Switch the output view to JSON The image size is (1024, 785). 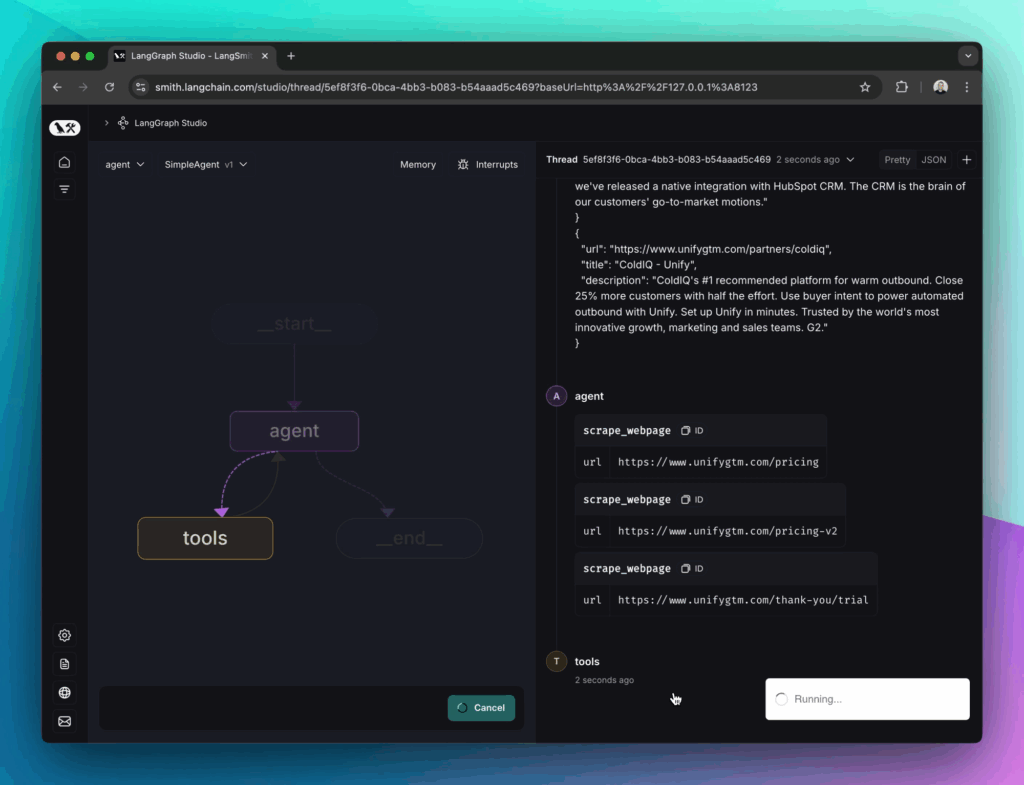933,159
